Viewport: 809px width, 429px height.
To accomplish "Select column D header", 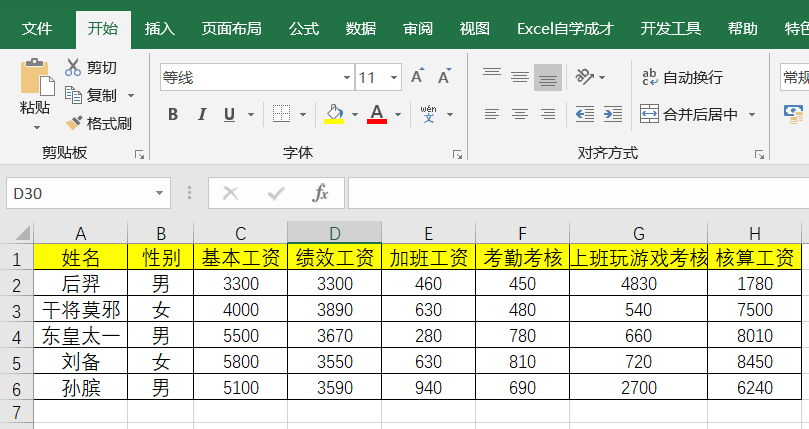I will (x=334, y=233).
